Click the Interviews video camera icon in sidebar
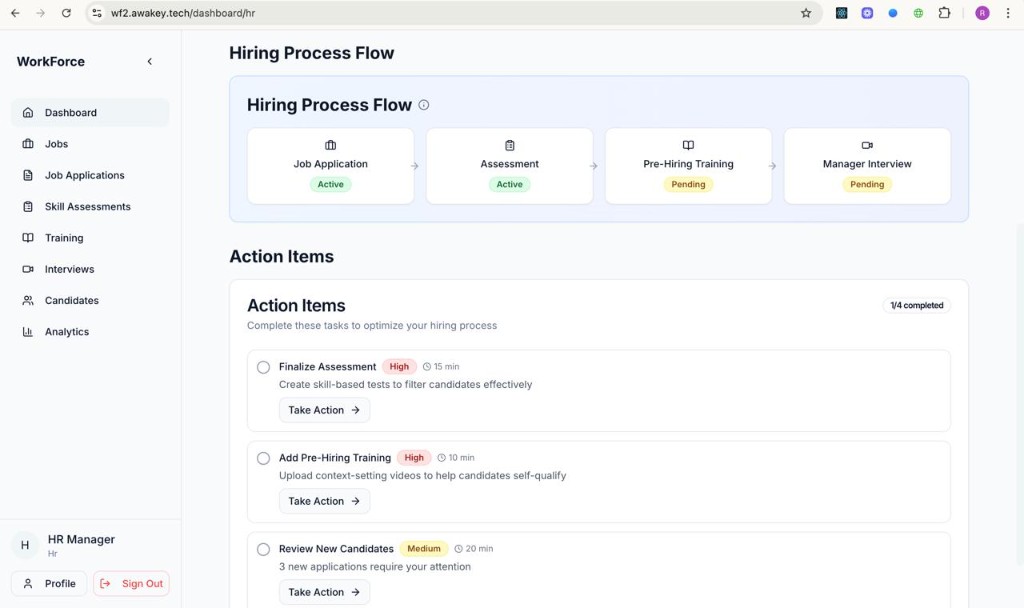Viewport: 1024px width, 608px height. [28, 269]
